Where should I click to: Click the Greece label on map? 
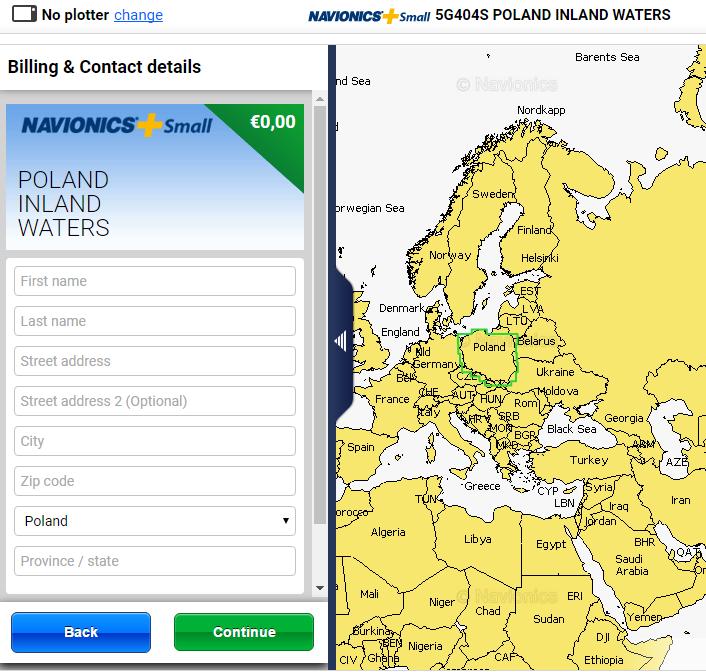[x=482, y=486]
